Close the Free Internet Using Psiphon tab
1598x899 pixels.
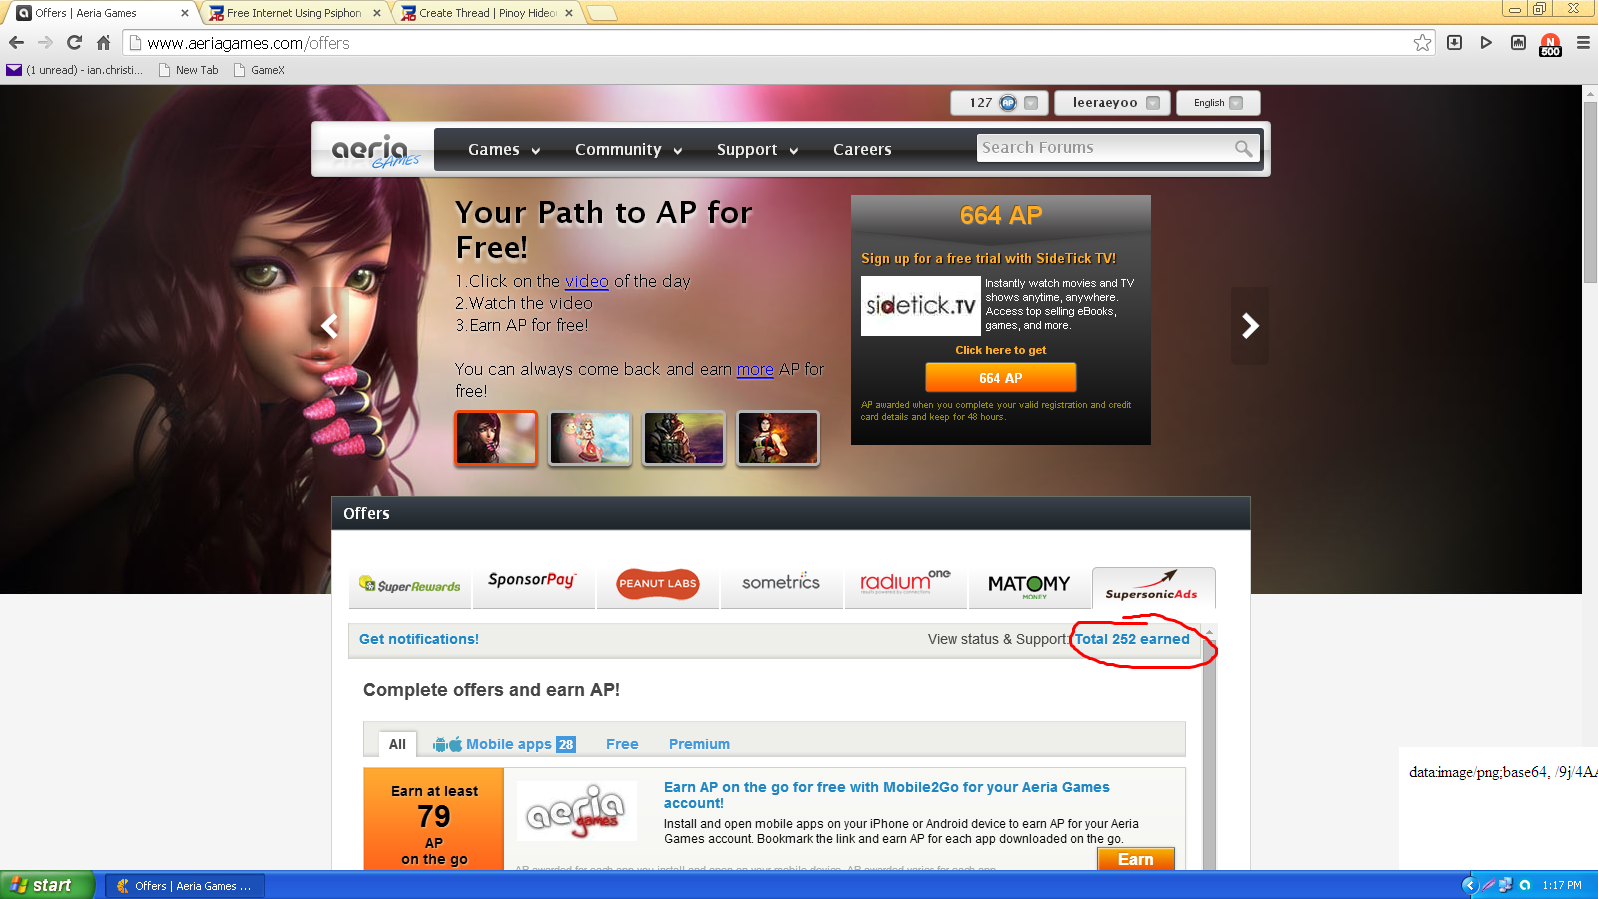pyautogui.click(x=377, y=13)
